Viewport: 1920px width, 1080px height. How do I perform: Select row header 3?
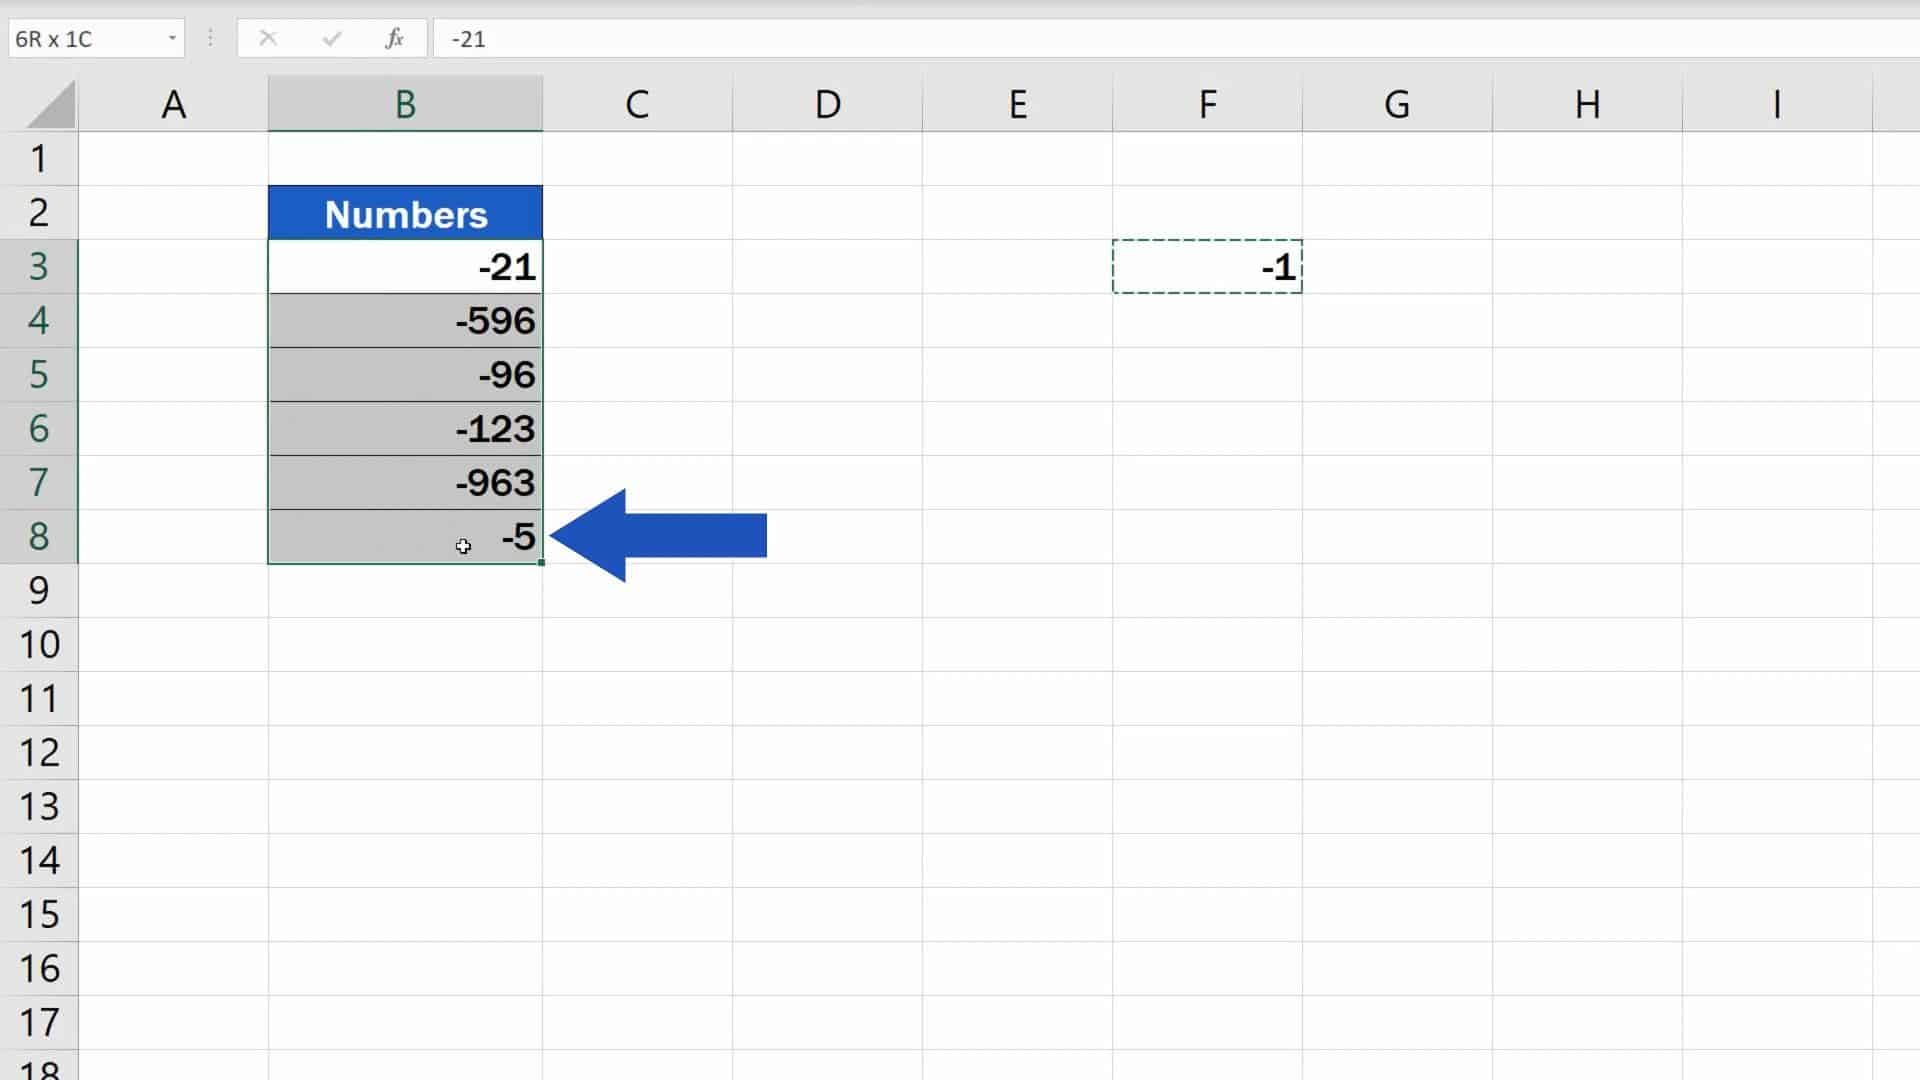coord(40,267)
